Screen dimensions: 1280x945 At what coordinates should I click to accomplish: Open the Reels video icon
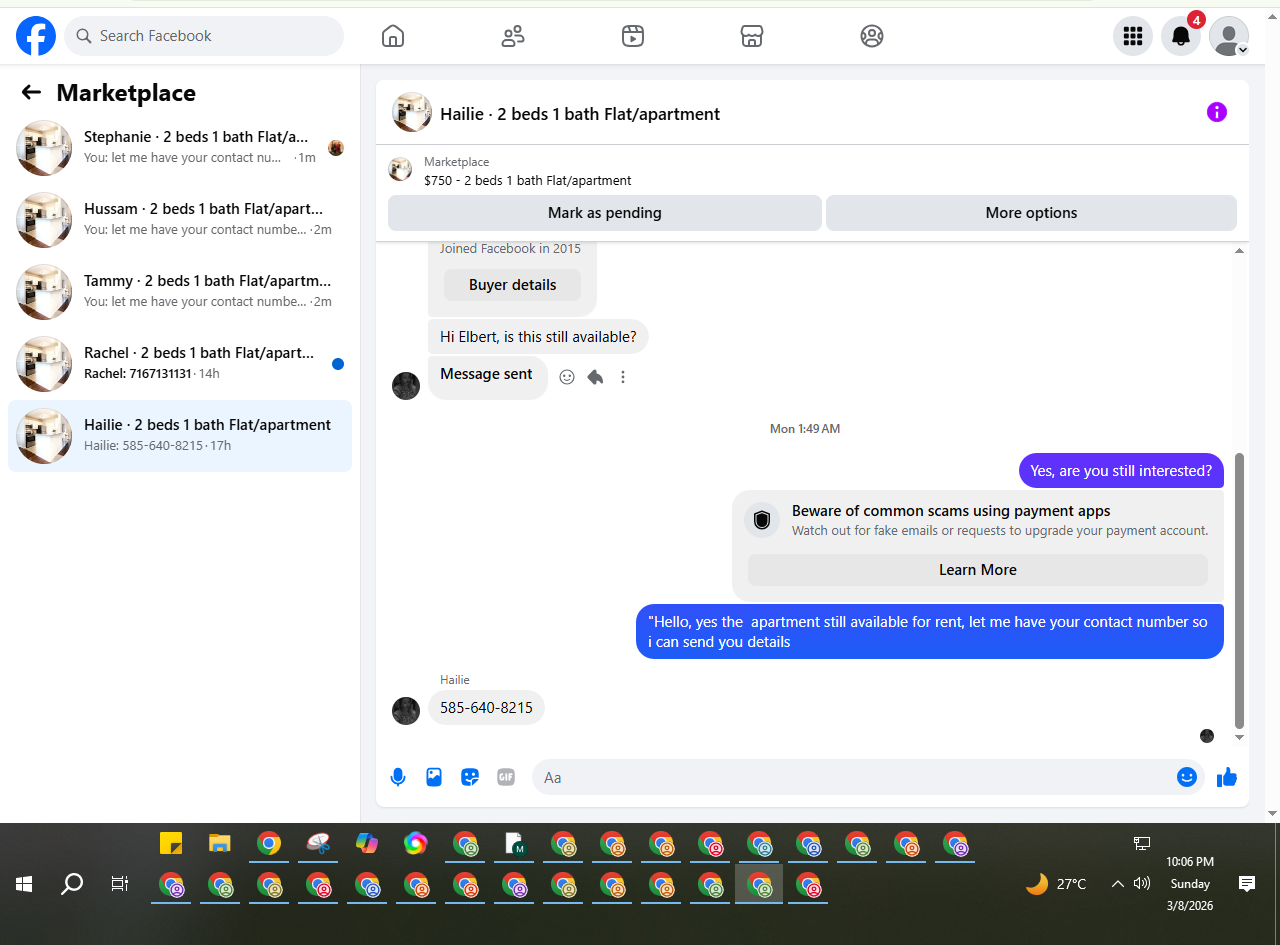click(632, 36)
